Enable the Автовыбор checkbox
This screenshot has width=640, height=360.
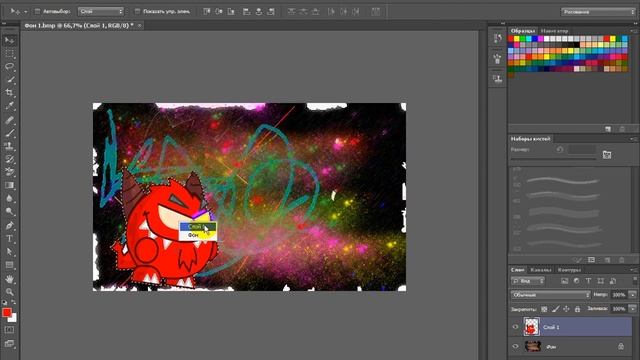(37, 11)
